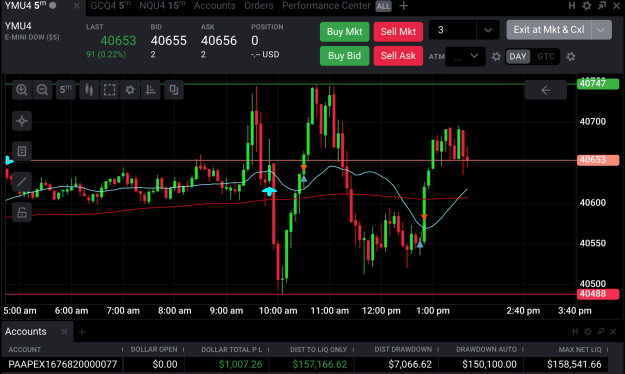
Task: Click the $1,007.26 total P L value
Action: [240, 364]
